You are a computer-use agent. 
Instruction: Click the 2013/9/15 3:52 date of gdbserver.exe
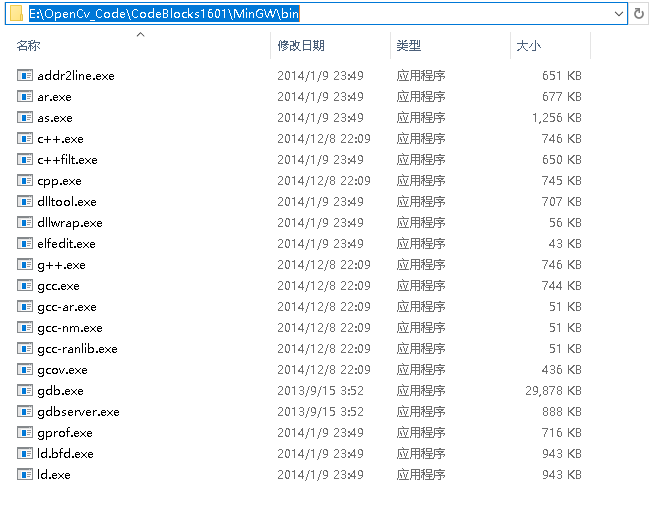[x=320, y=412]
